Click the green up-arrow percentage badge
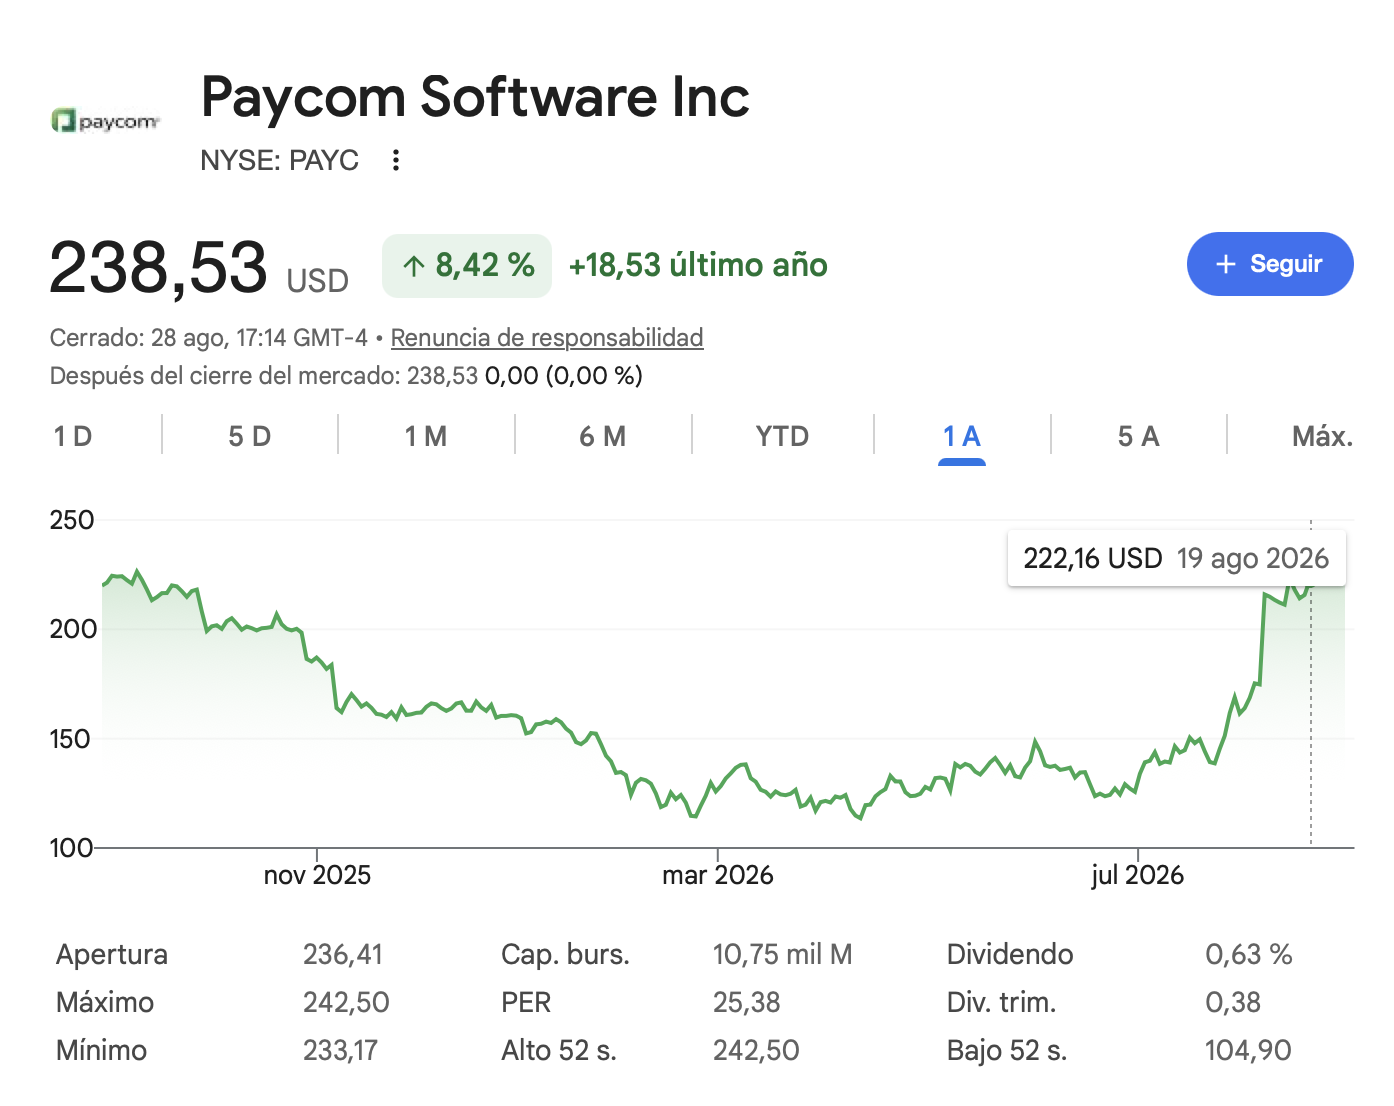 click(x=467, y=265)
